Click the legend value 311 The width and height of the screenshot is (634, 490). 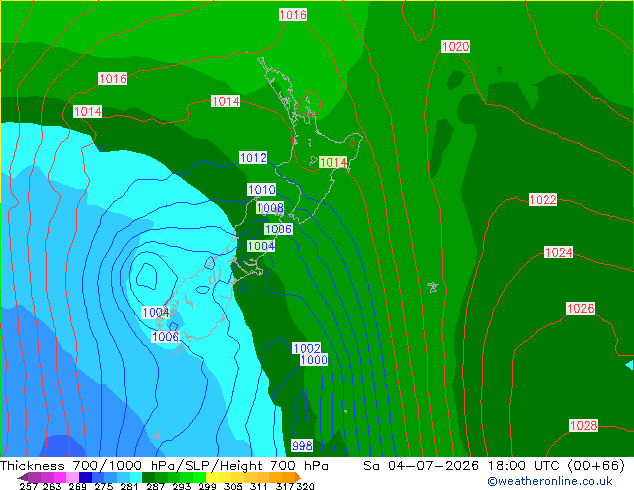coord(258,486)
